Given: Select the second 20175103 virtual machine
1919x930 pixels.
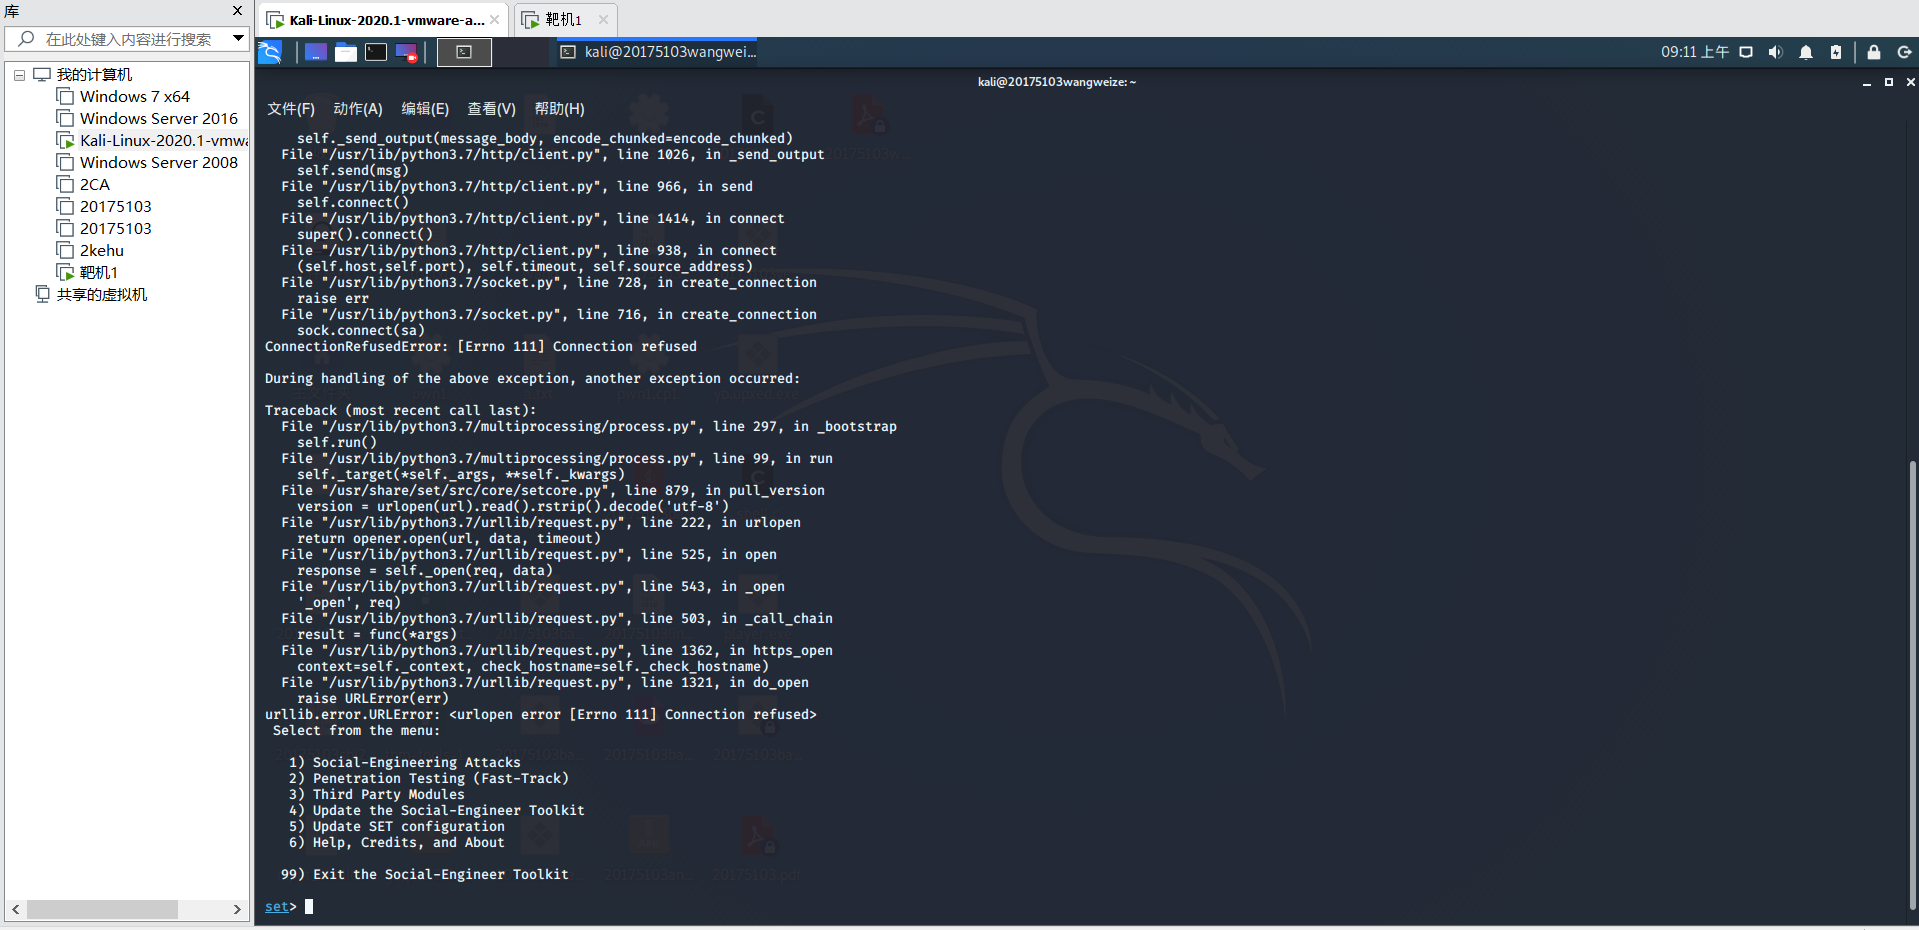Looking at the screenshot, I should point(115,229).
